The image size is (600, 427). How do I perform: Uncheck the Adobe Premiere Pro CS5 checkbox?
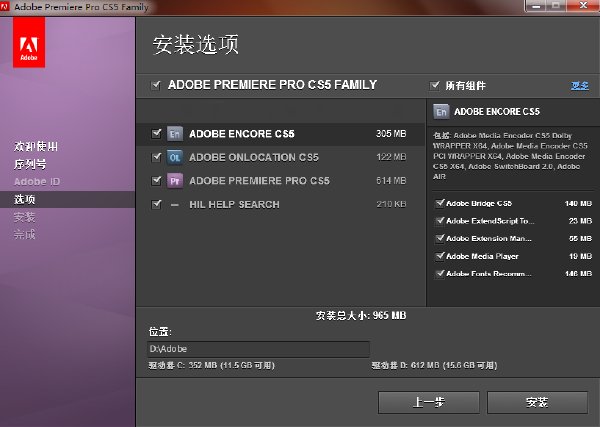click(x=156, y=180)
